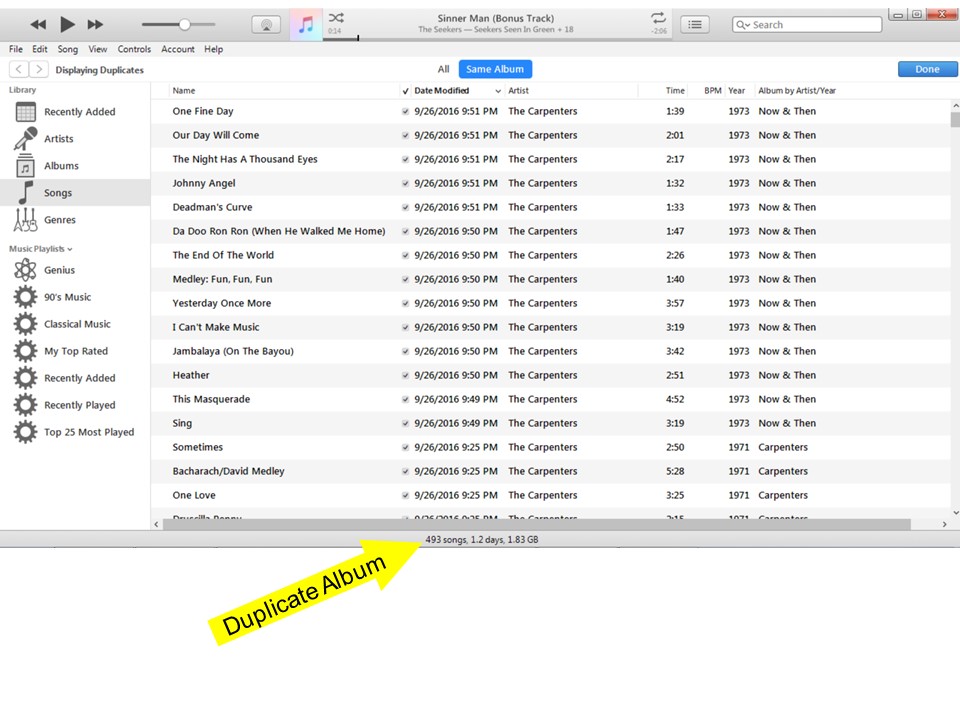Toggle repeat playback mode
Viewport: 960px width, 720px height.
(x=658, y=17)
